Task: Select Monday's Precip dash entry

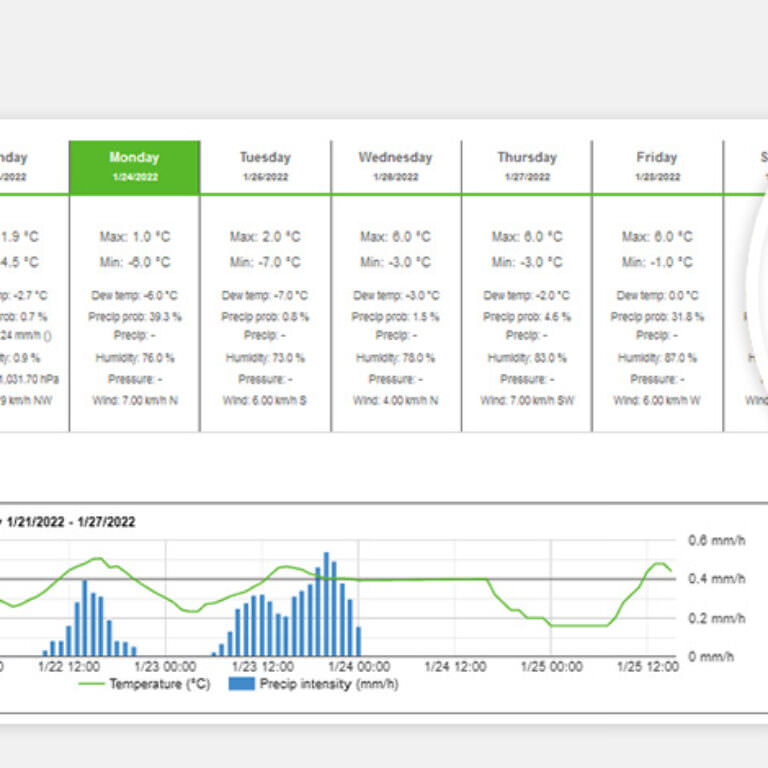Action: (x=135, y=336)
